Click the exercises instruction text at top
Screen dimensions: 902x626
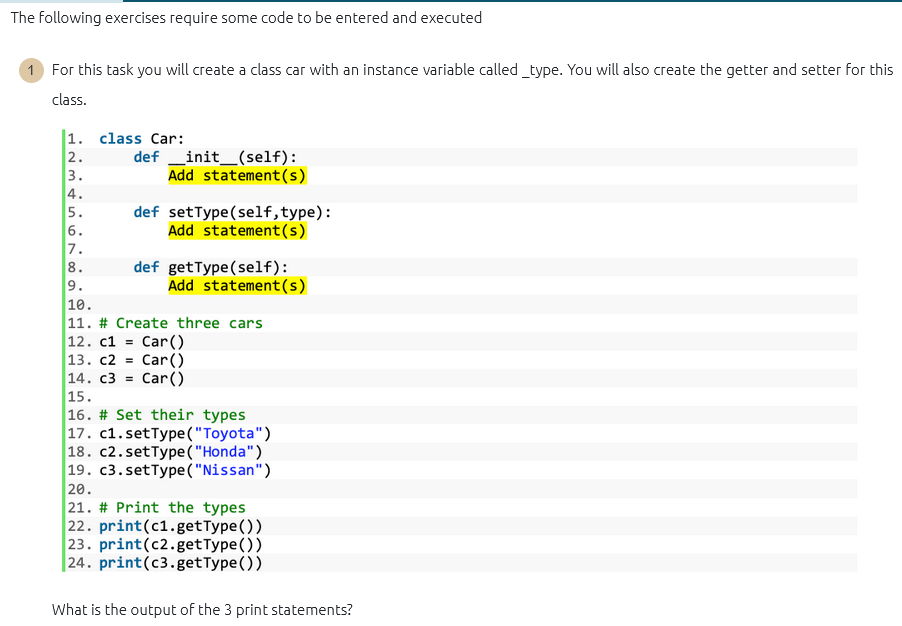coord(244,18)
